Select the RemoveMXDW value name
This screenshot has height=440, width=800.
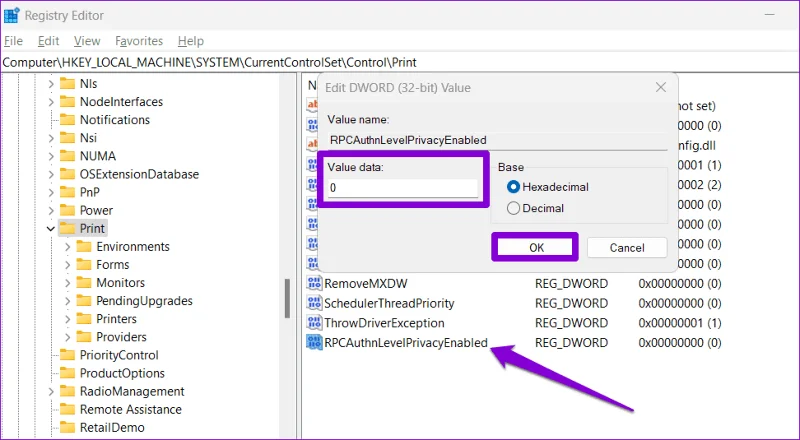(x=366, y=283)
